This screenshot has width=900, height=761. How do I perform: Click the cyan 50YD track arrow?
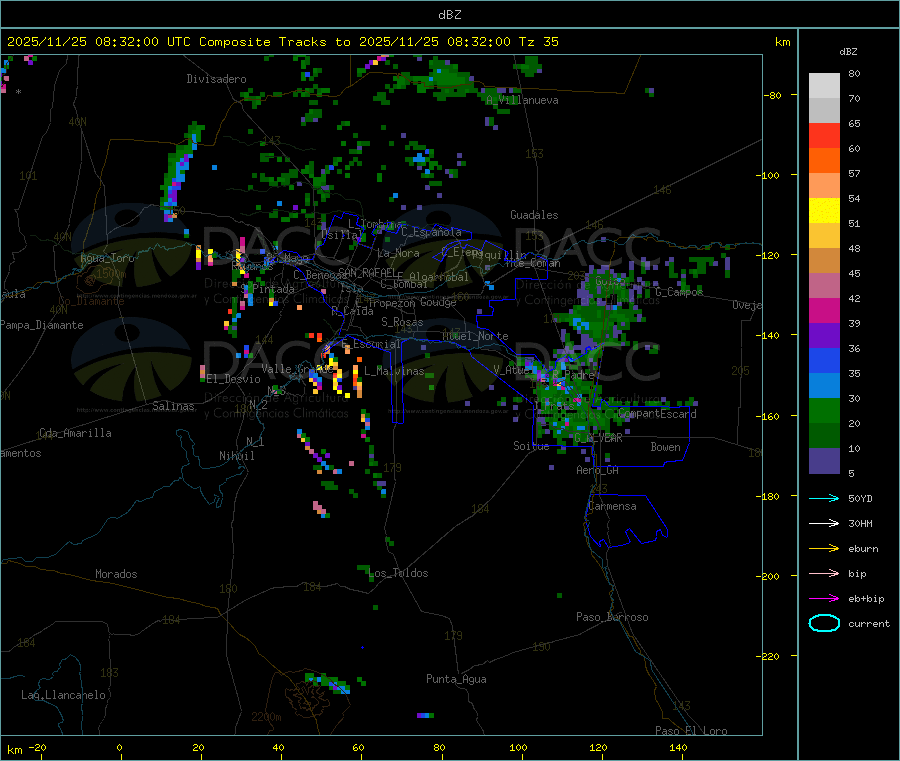(x=824, y=498)
